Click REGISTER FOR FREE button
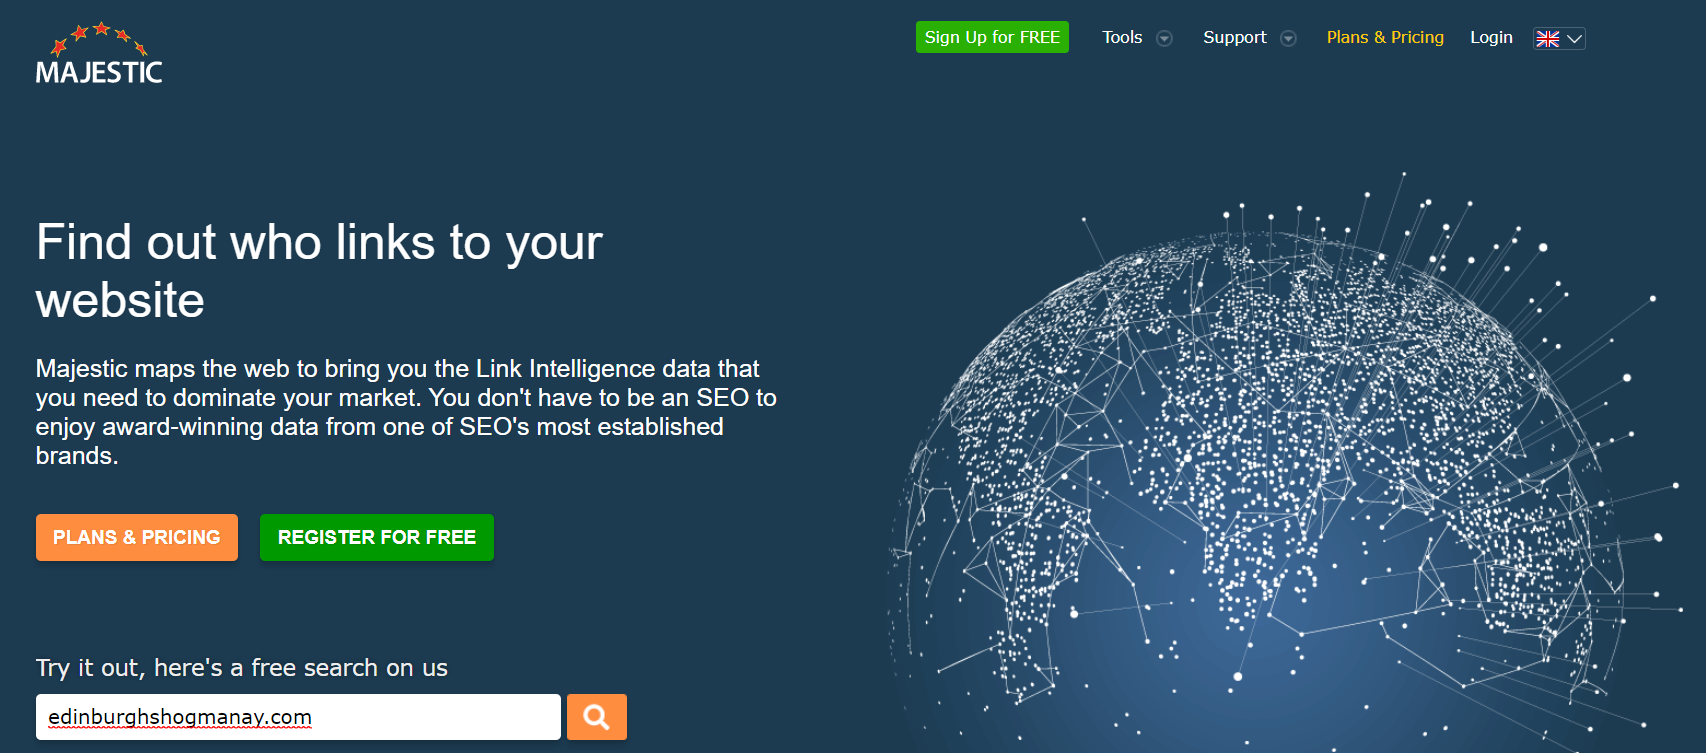The height and width of the screenshot is (753, 1706). (377, 537)
